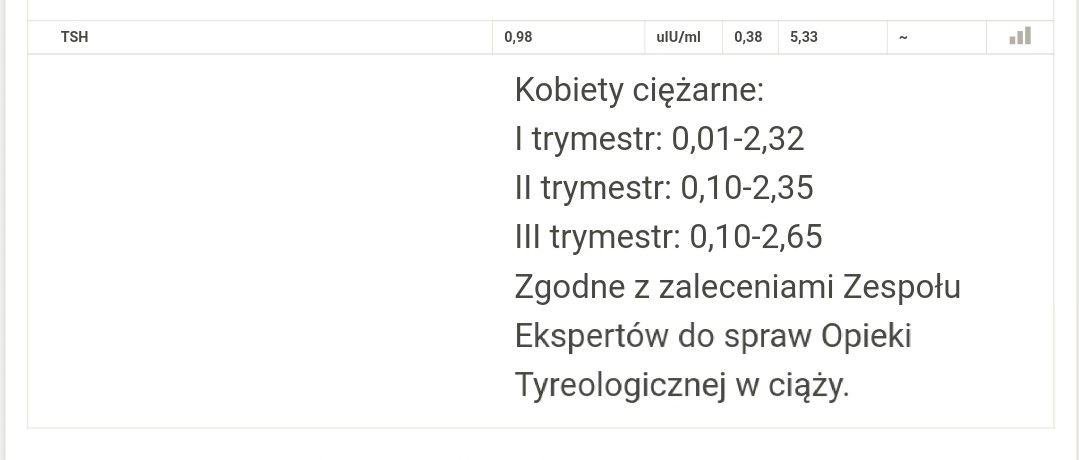Click the range value 0,10-2,35
1079x460 pixels.
[747, 188]
